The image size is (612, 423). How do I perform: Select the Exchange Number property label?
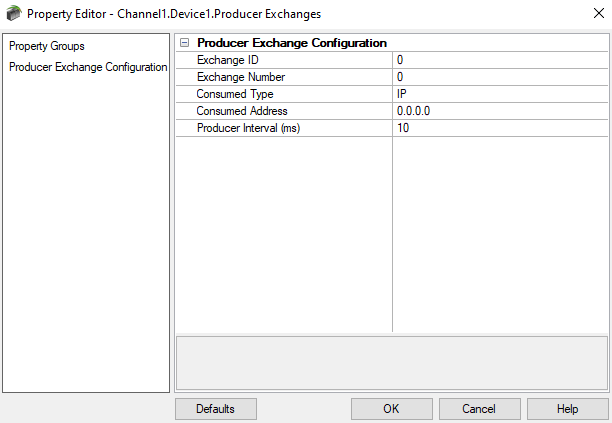point(241,77)
